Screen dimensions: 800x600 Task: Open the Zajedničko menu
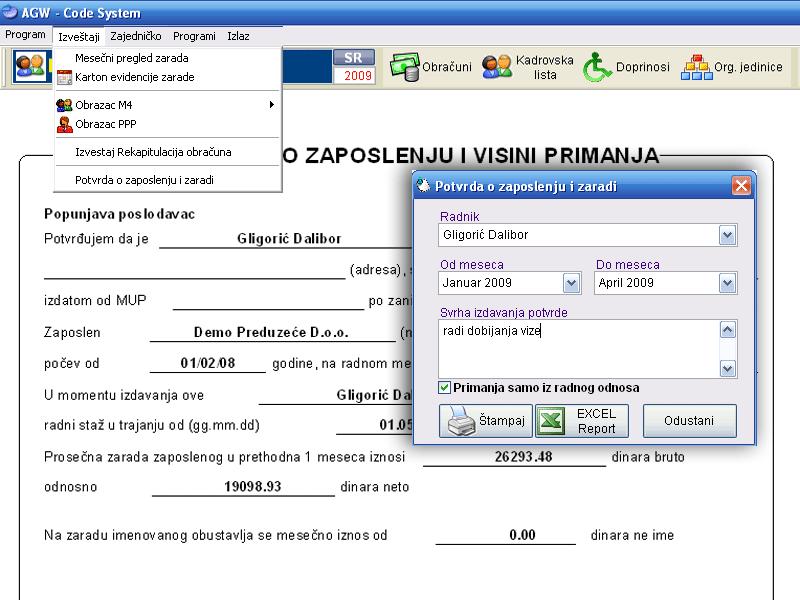(x=135, y=36)
